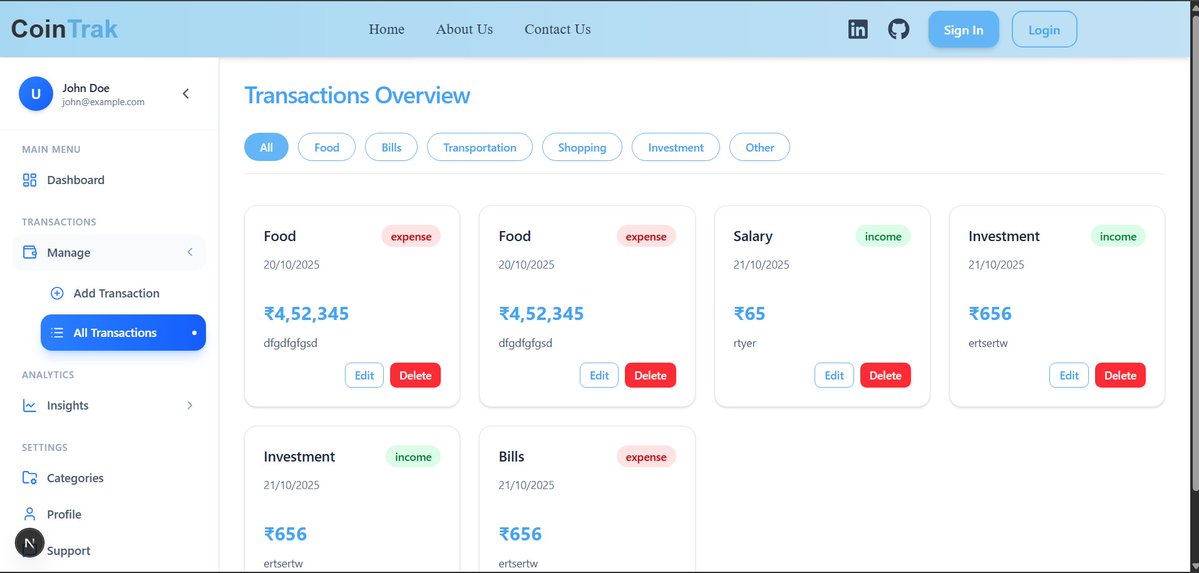1199x573 pixels.
Task: Collapse the Manage submenu chevron
Action: pyautogui.click(x=190, y=252)
